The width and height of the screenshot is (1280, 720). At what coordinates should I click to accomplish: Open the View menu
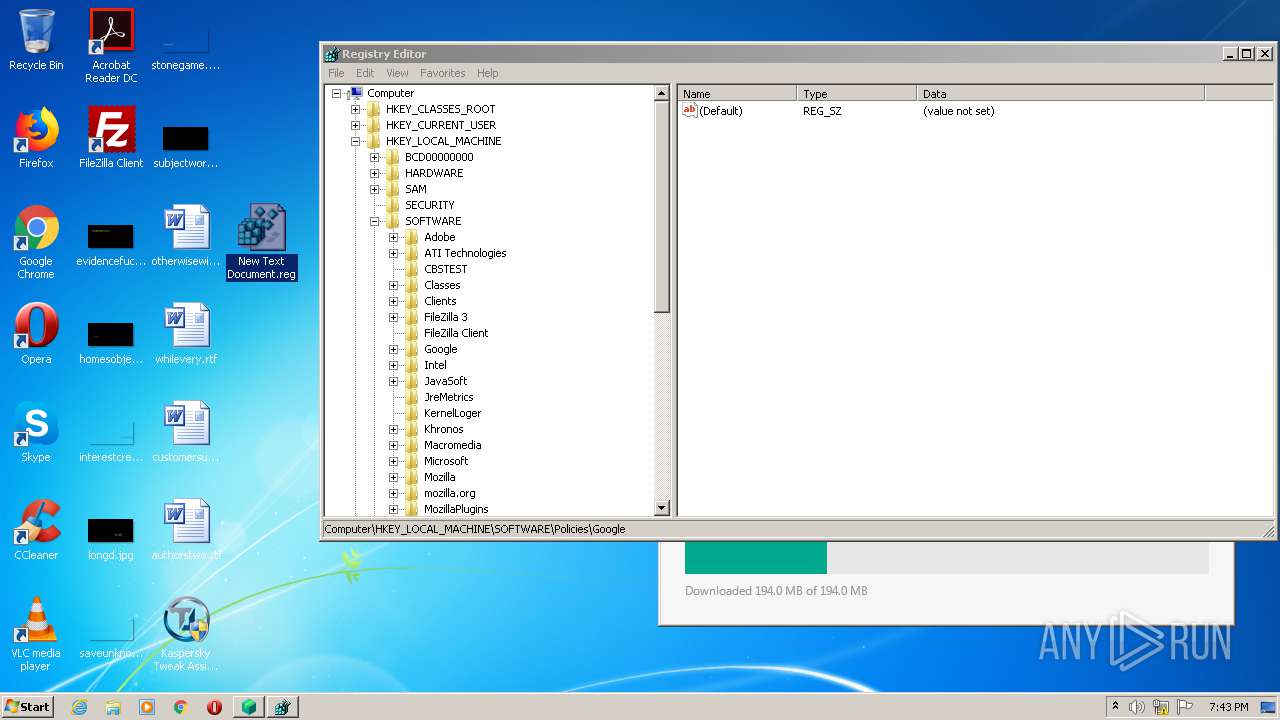click(x=397, y=73)
